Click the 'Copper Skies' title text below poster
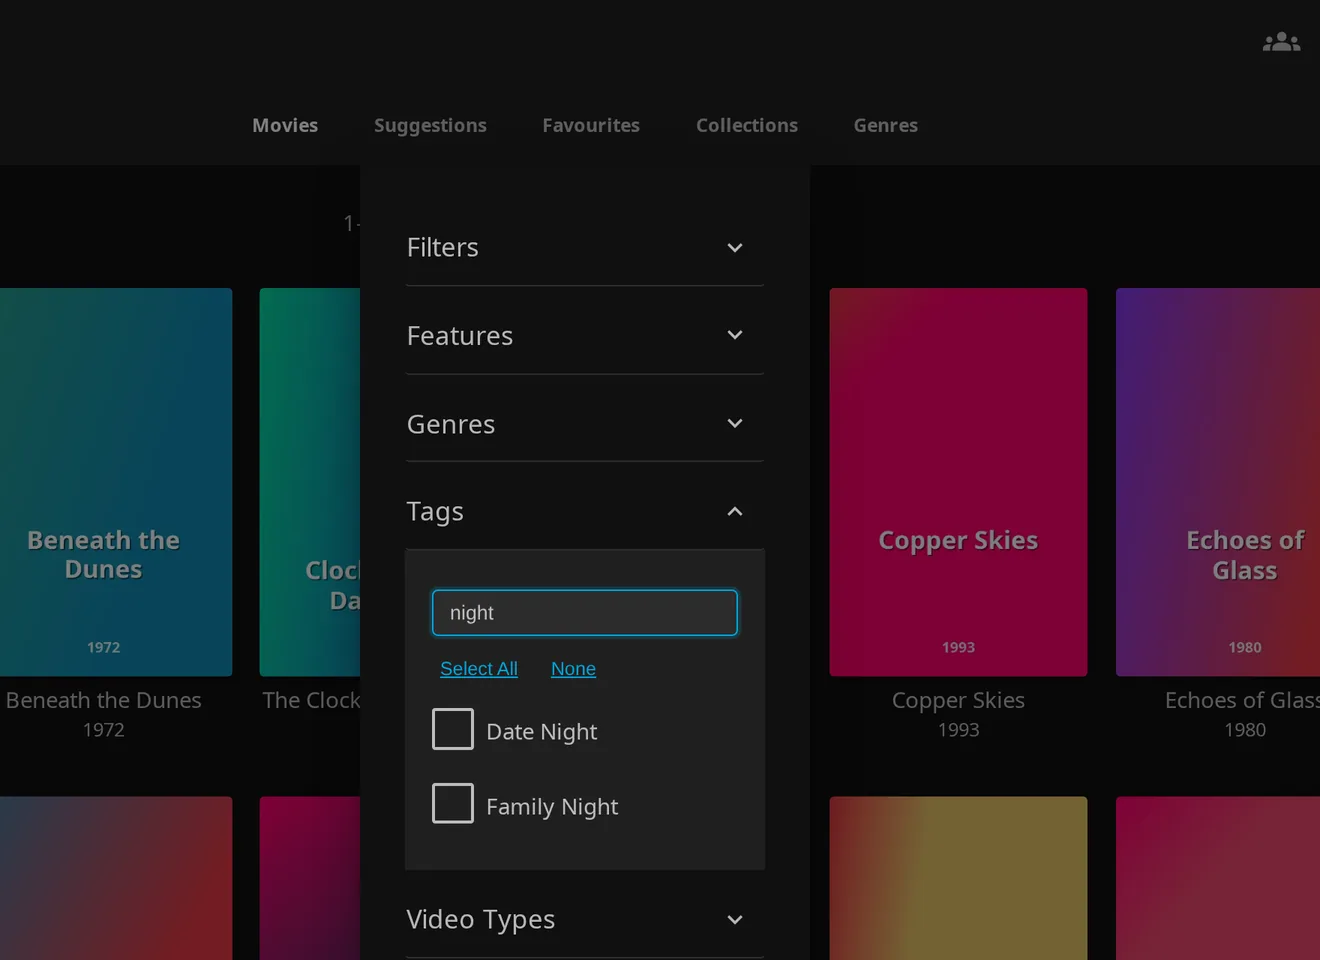The height and width of the screenshot is (960, 1320). click(x=958, y=700)
